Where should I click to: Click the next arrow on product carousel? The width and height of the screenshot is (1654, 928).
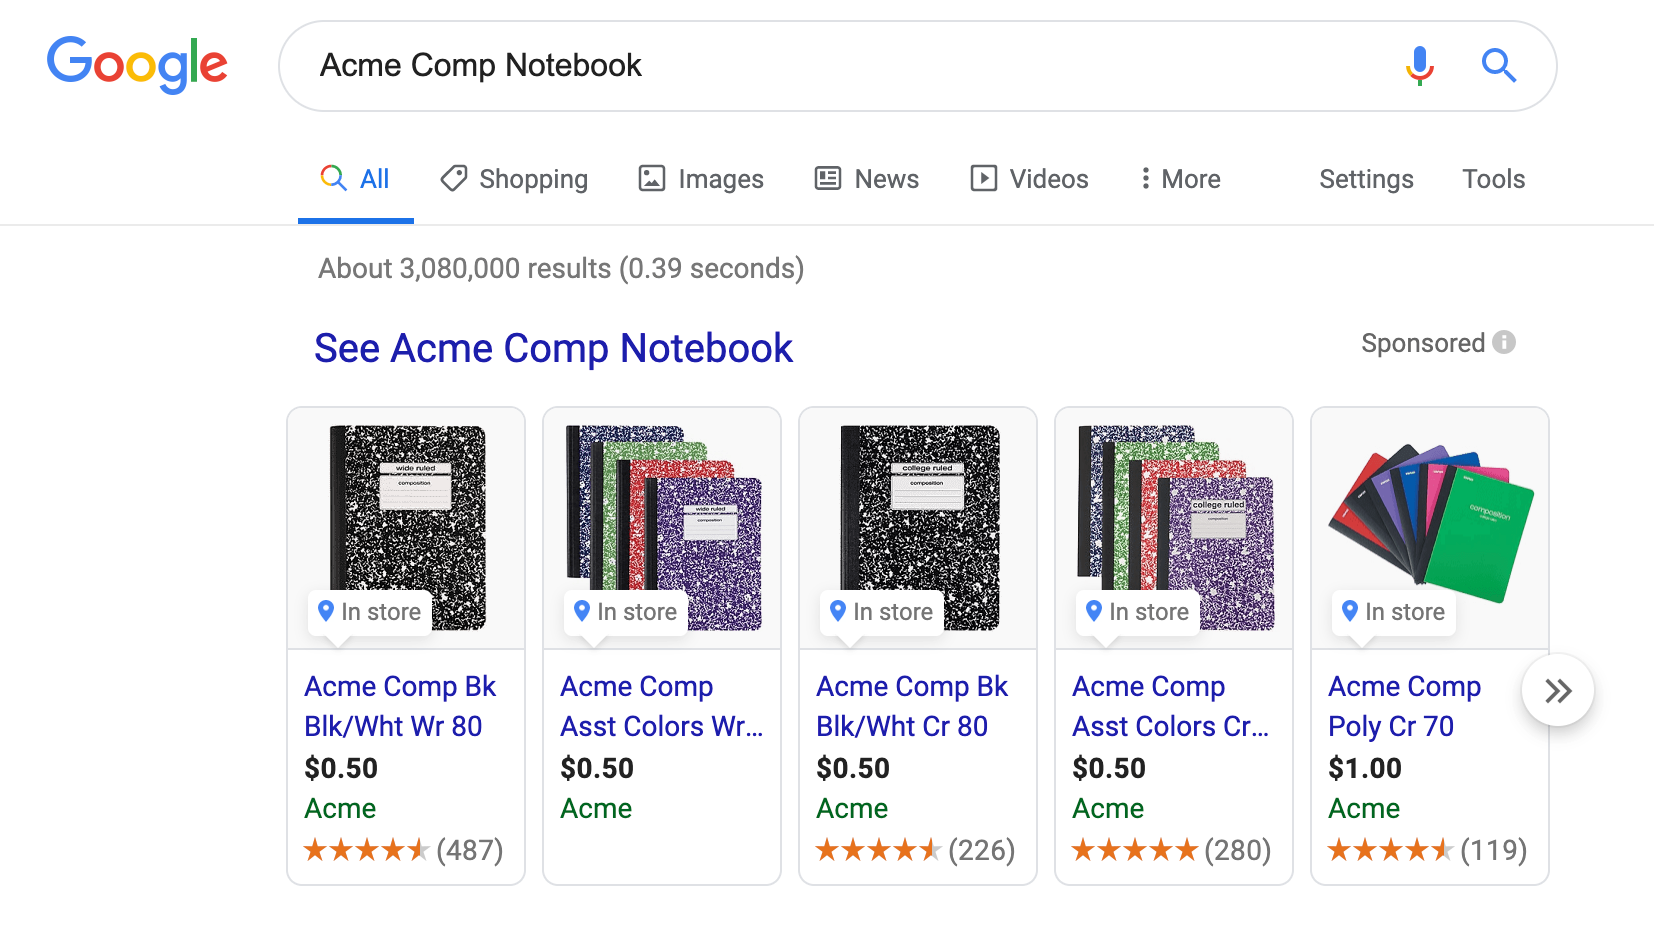(x=1557, y=691)
